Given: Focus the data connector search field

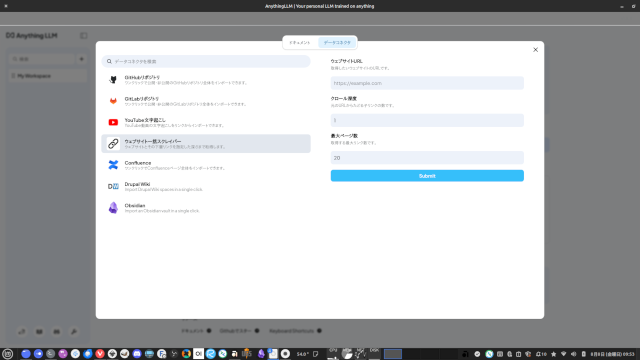Looking at the screenshot, I should tap(206, 61).
